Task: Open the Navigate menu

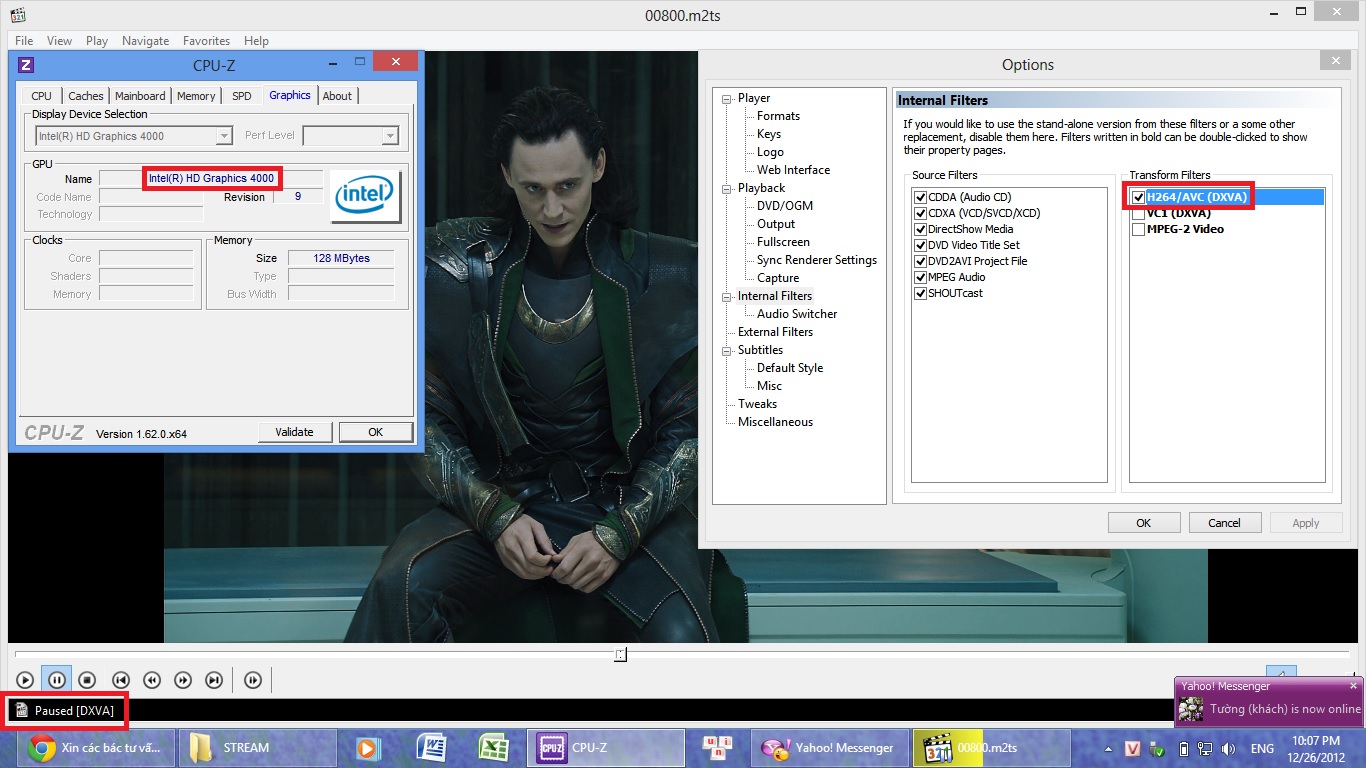Action: (145, 41)
